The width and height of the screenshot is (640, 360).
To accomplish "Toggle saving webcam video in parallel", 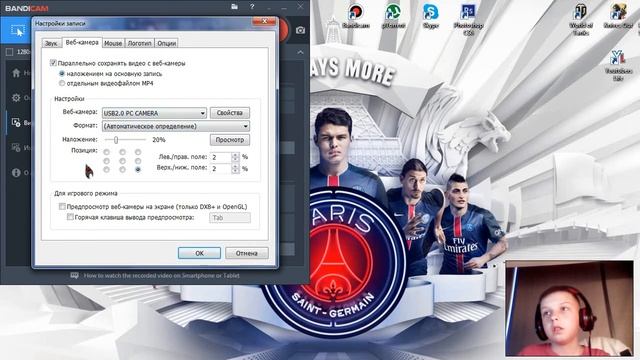I will 53,63.
